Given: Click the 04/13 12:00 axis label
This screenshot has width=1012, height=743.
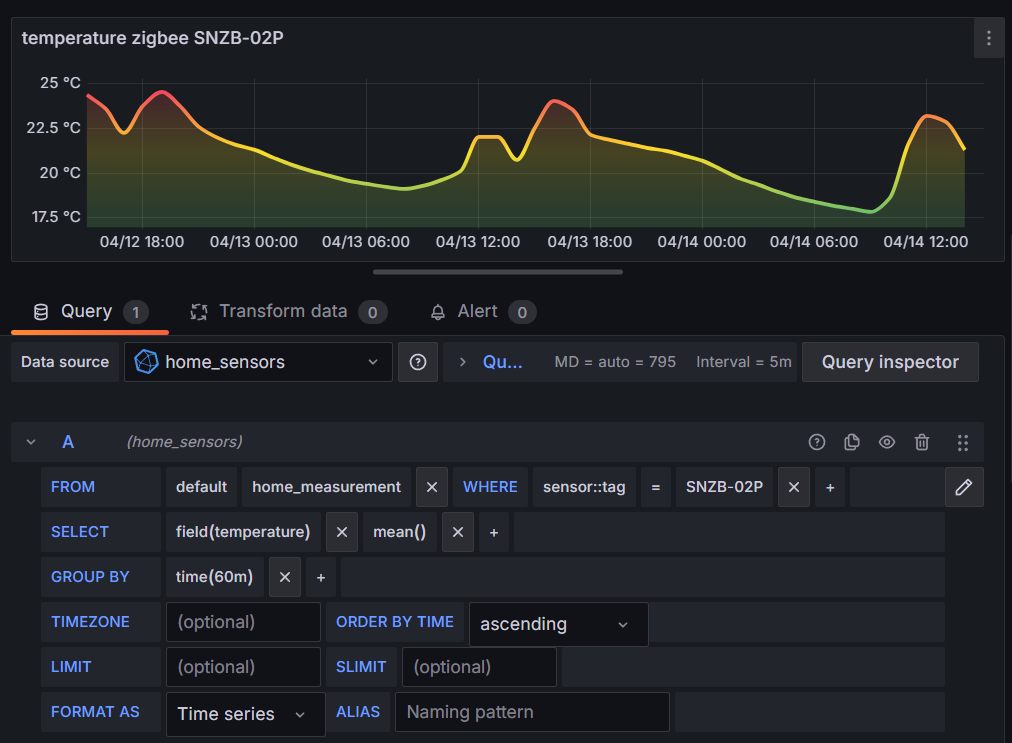Looking at the screenshot, I should [478, 242].
